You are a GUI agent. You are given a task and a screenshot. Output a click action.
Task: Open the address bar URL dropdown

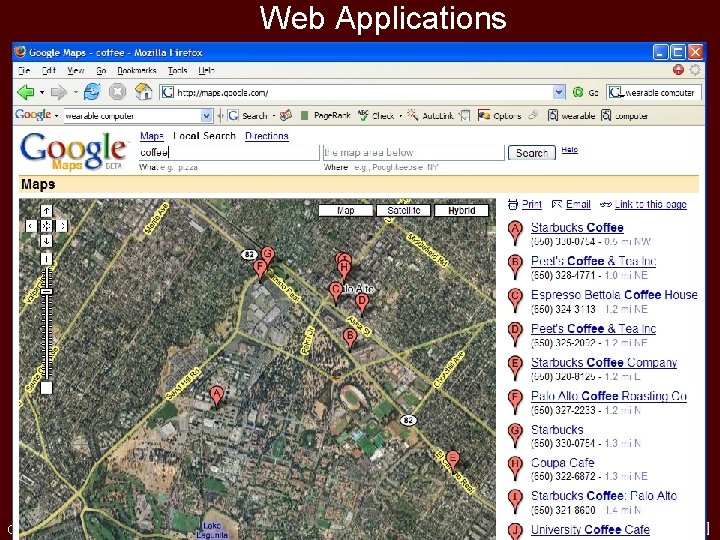[x=558, y=92]
